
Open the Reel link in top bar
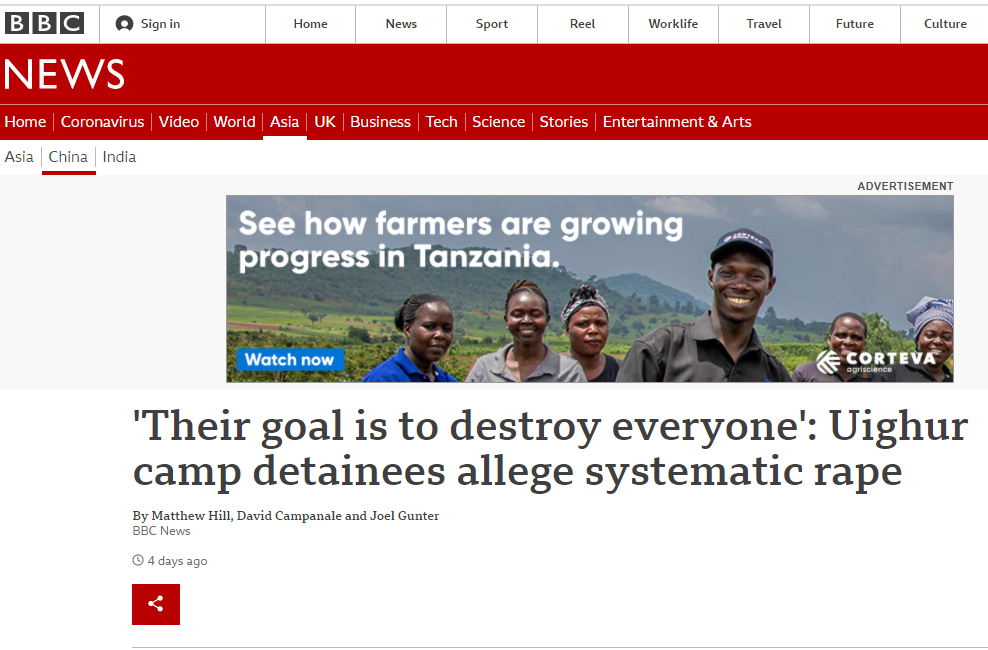pos(582,24)
